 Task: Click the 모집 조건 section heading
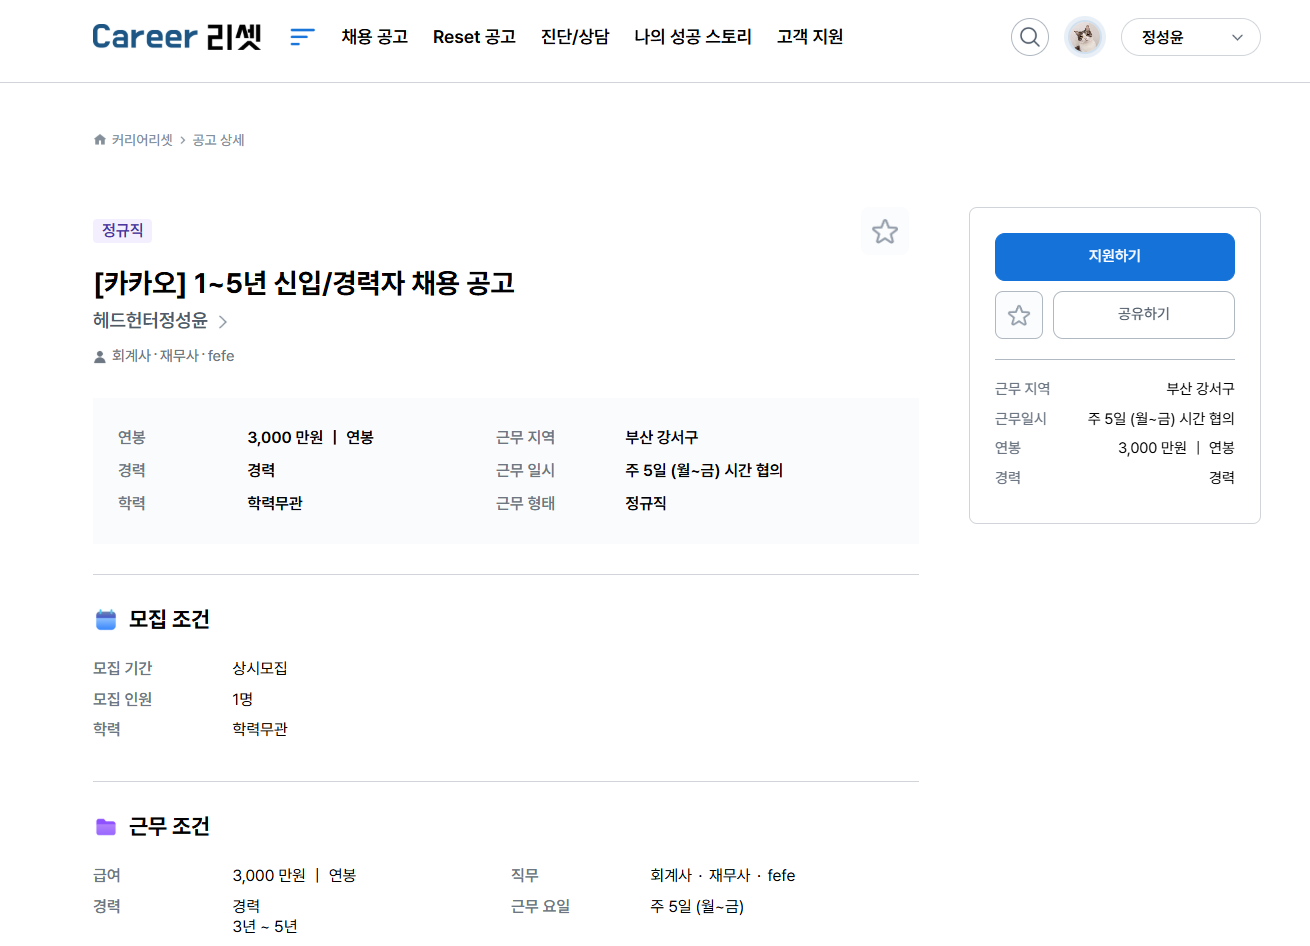click(x=169, y=620)
